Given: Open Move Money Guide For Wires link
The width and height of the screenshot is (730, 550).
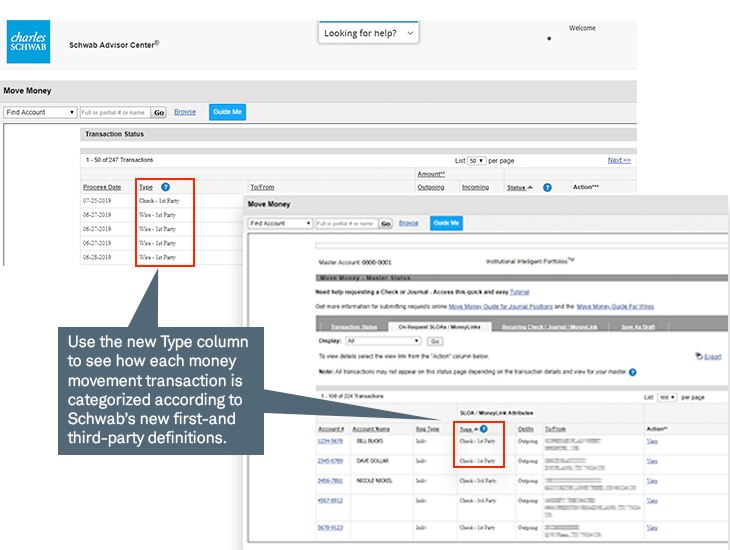Looking at the screenshot, I should pyautogui.click(x=615, y=306).
